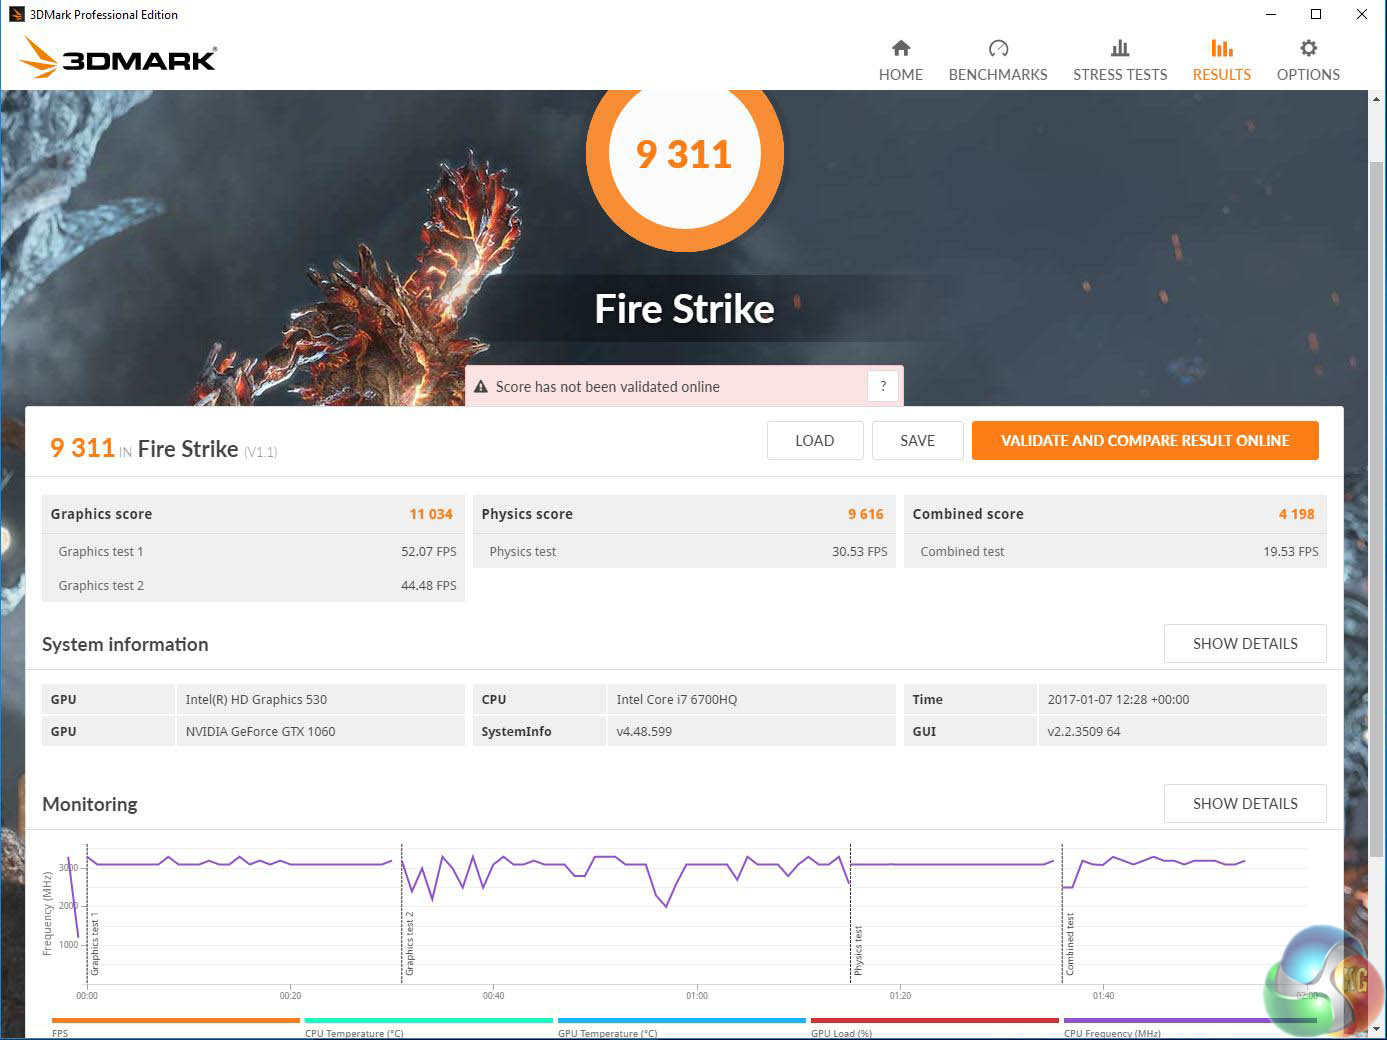Click the Graphics test 2 chart marker
1387x1040 pixels.
click(x=409, y=944)
